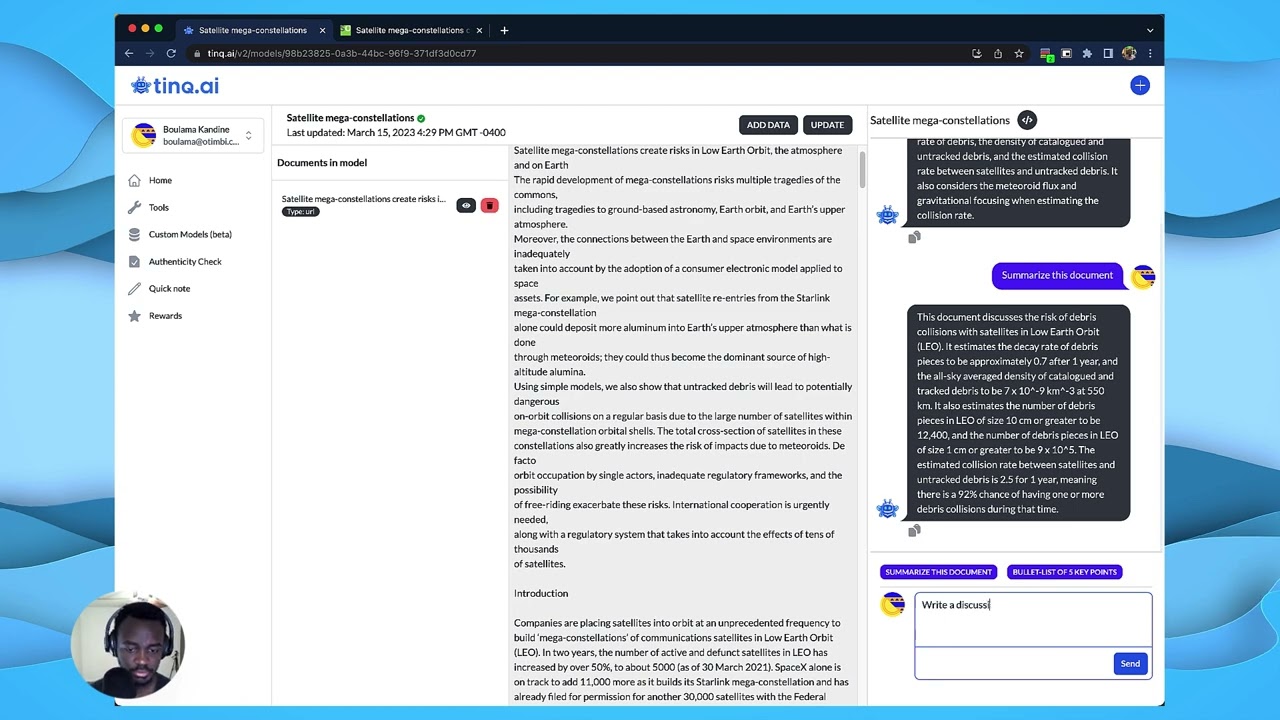
Task: Go forward with the browser forward arrow
Action: click(x=150, y=54)
